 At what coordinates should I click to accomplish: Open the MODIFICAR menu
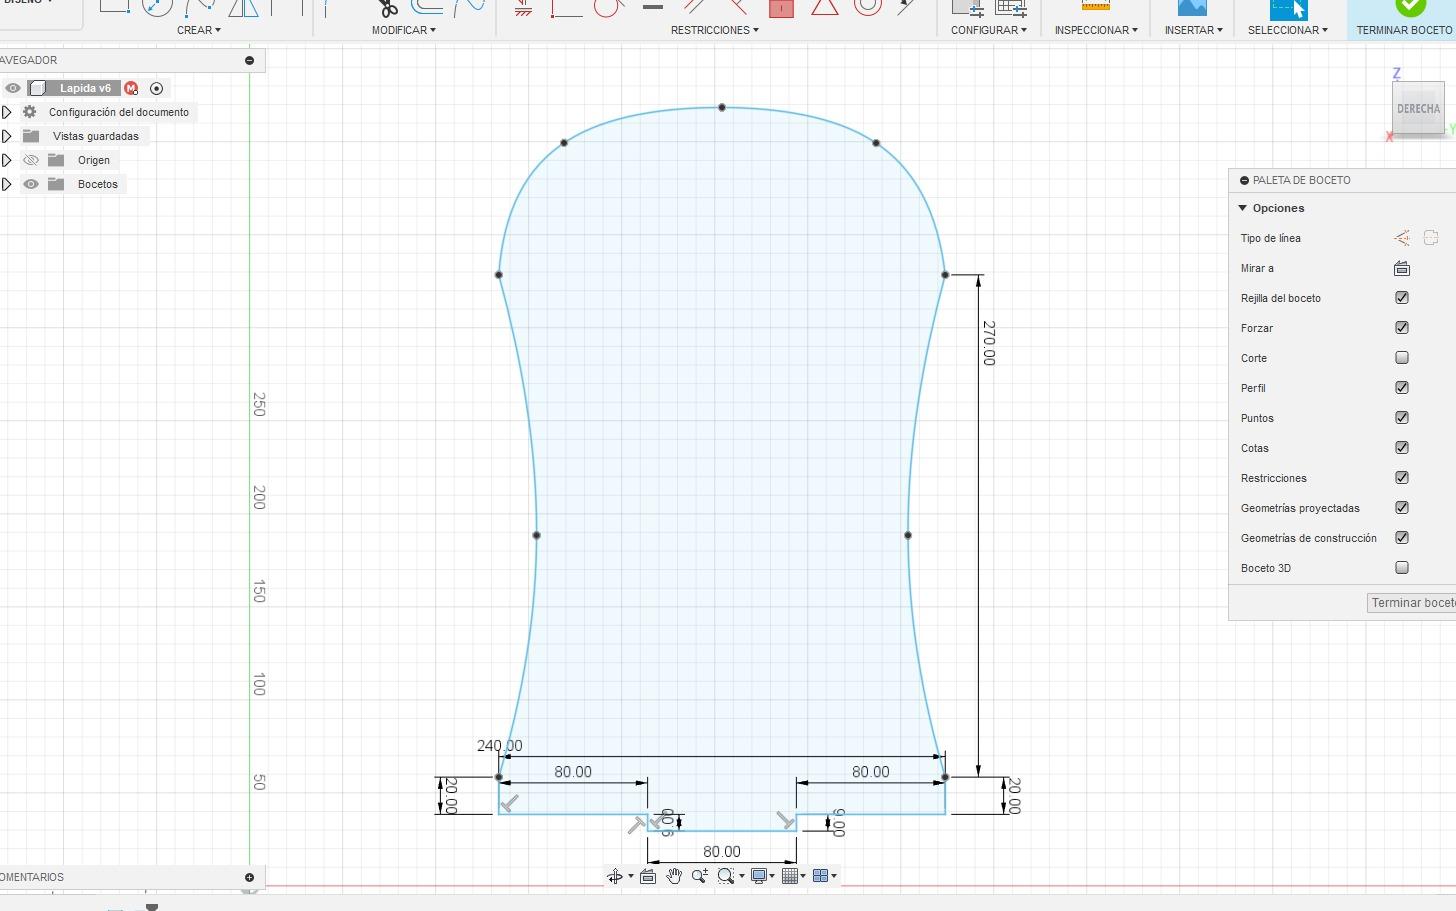tap(404, 30)
